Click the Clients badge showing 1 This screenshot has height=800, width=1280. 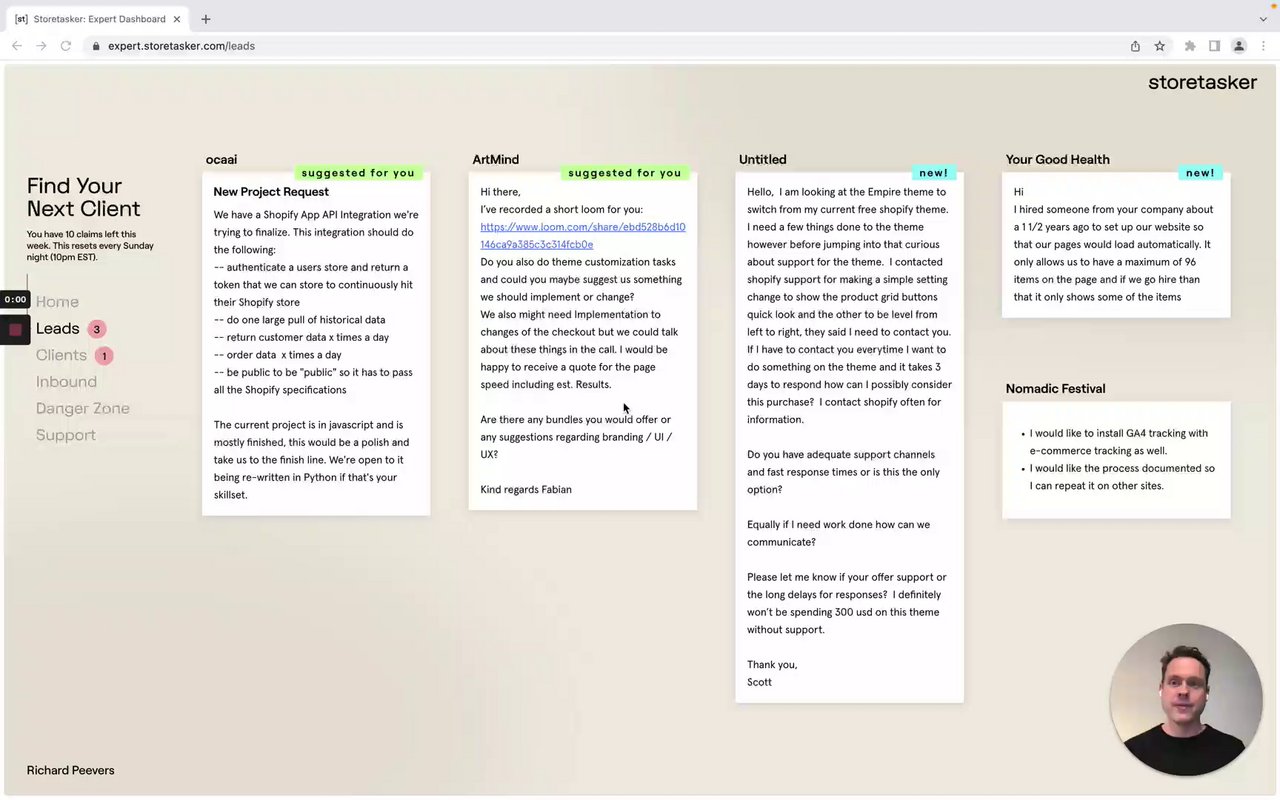pos(104,356)
